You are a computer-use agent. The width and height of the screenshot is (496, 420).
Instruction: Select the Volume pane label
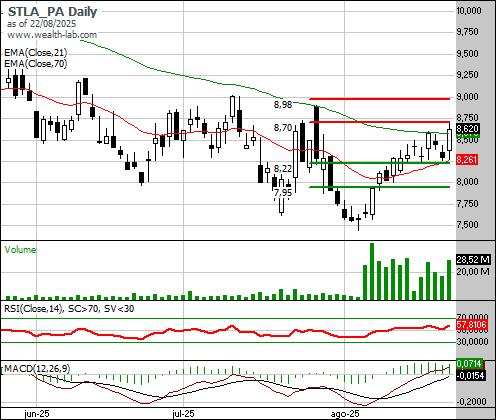20,250
